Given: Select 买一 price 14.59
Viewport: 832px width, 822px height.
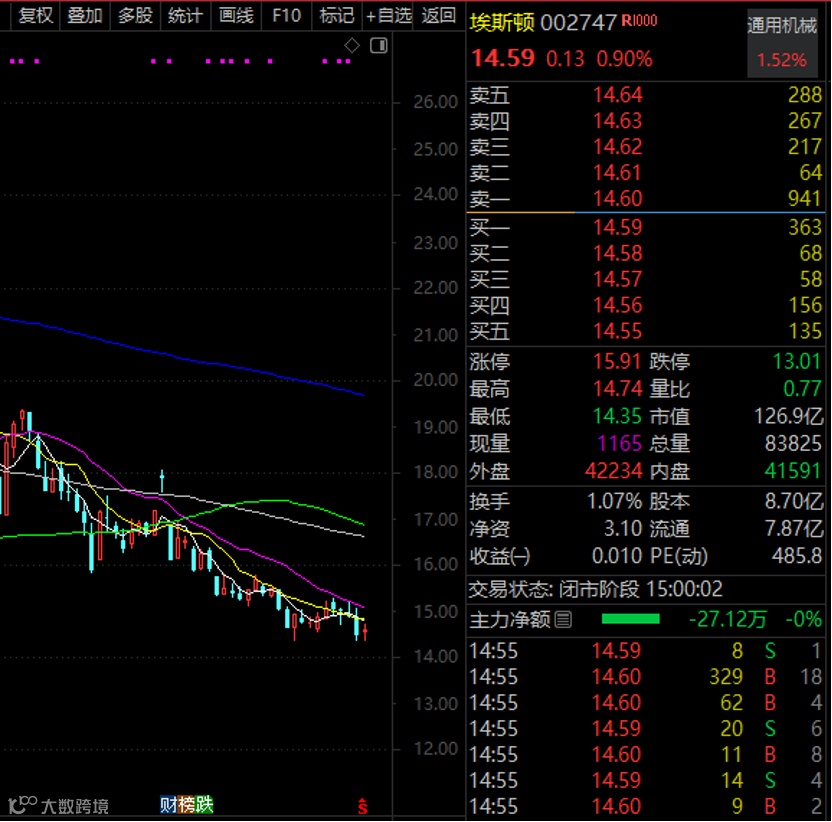Looking at the screenshot, I should 618,228.
